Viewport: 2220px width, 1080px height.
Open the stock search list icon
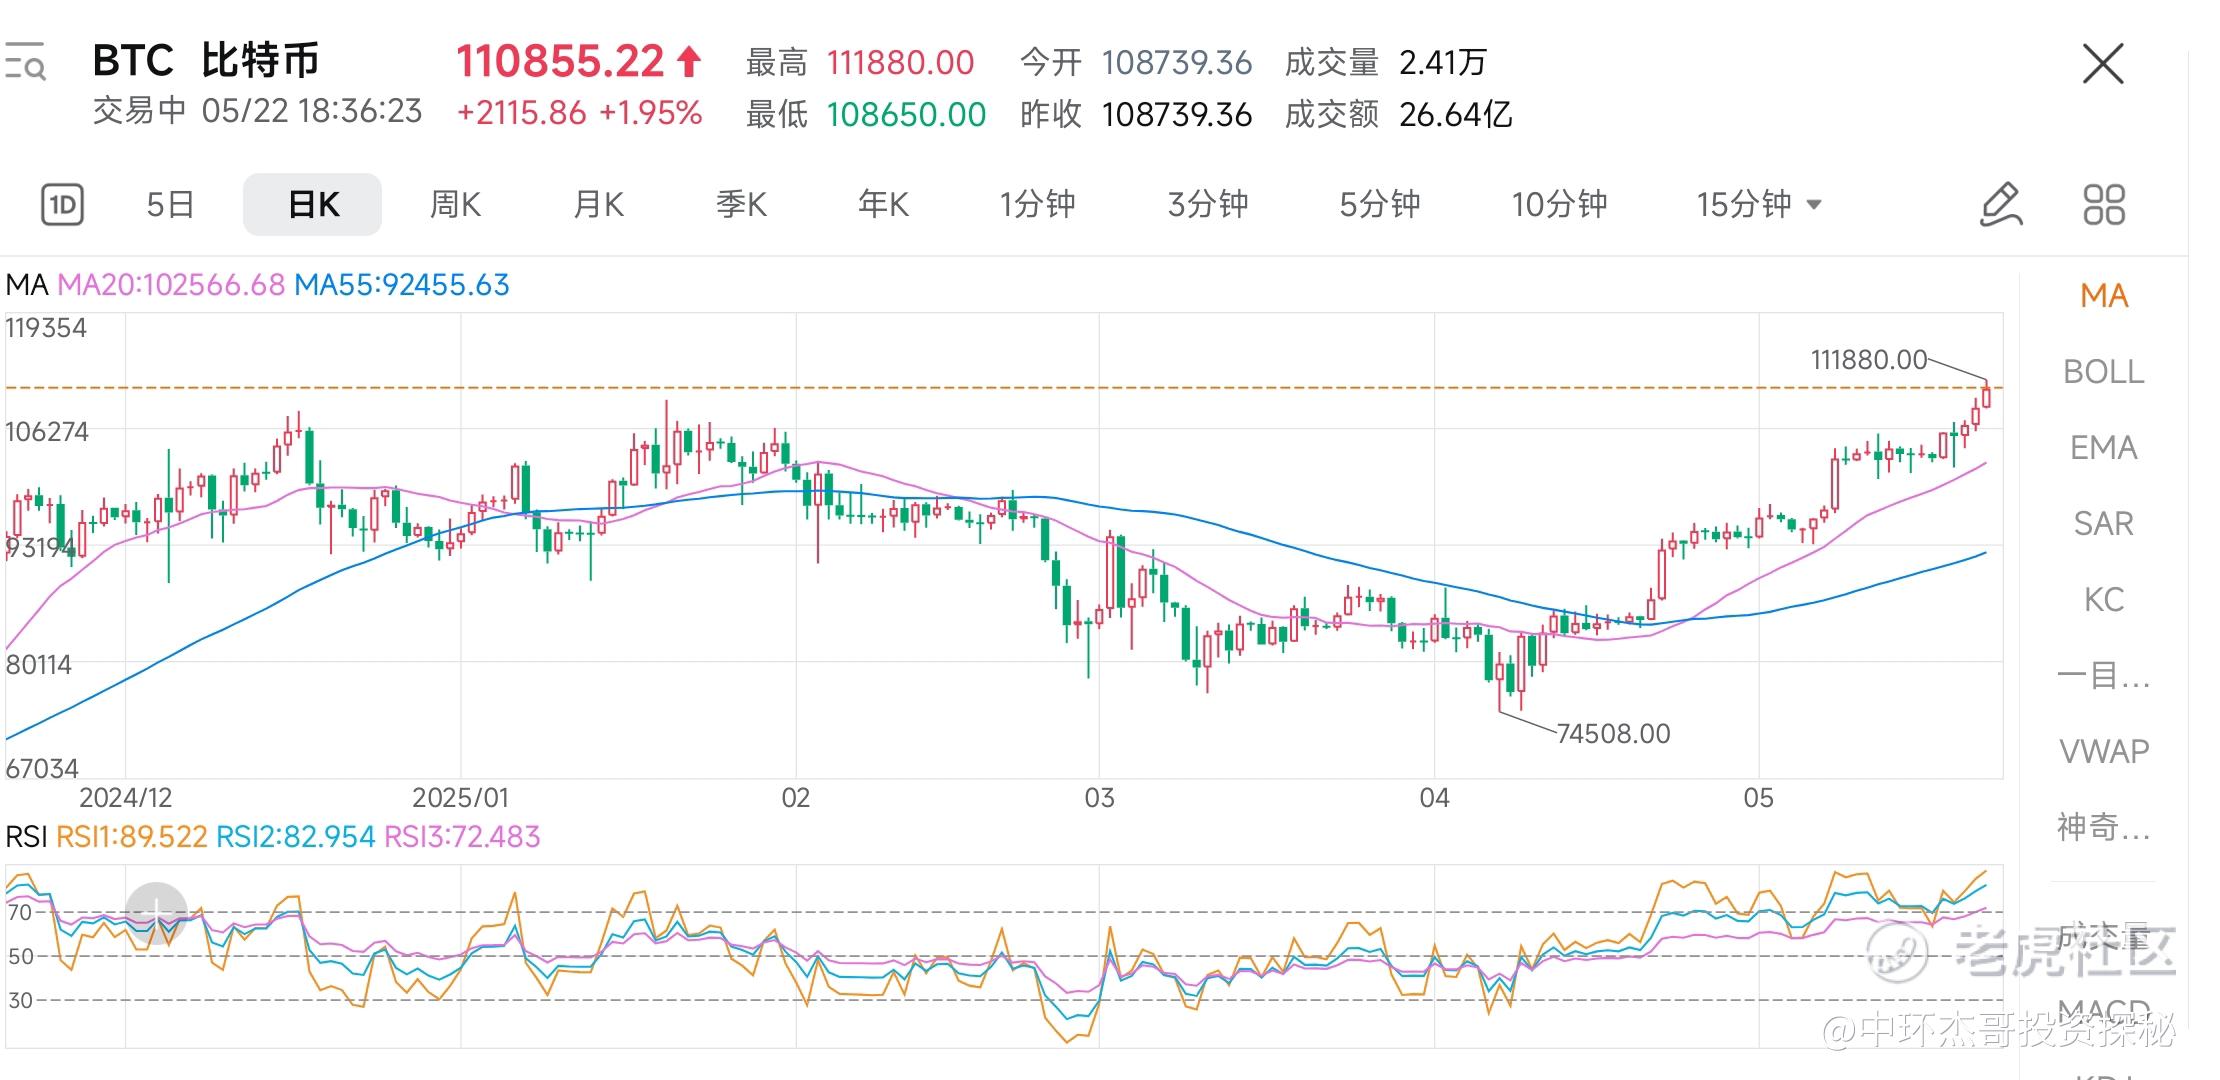(x=26, y=62)
